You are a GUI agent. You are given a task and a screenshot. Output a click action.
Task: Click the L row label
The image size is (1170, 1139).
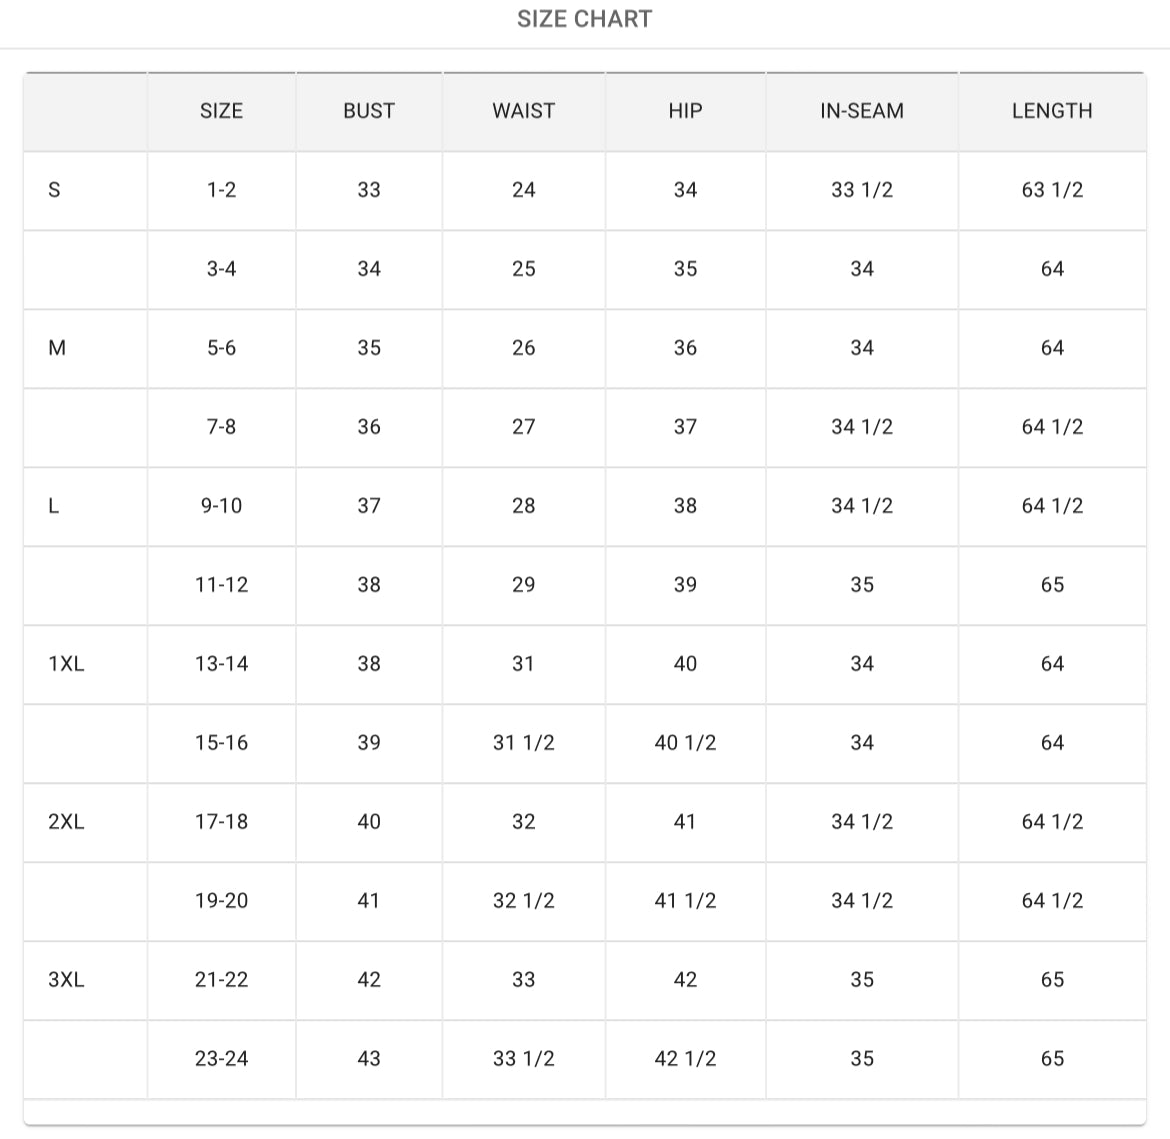pos(54,506)
